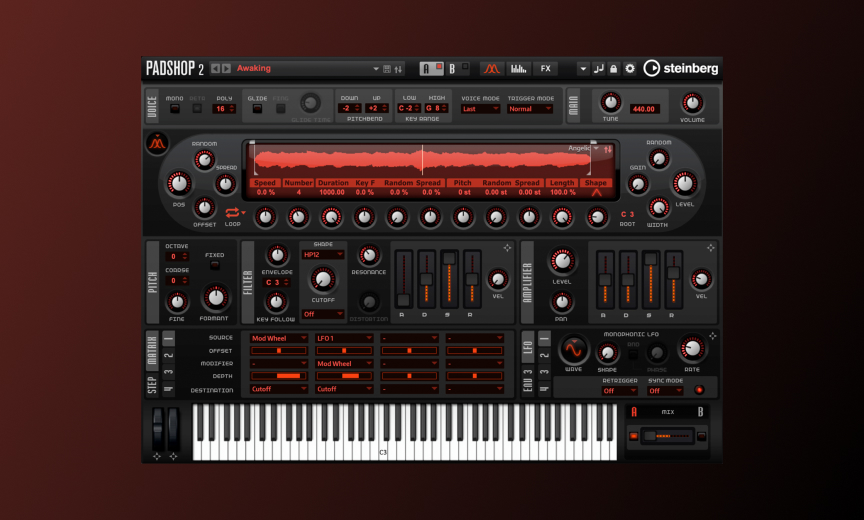
Task: Toggle Fixed pitch switch
Action: [x=214, y=266]
